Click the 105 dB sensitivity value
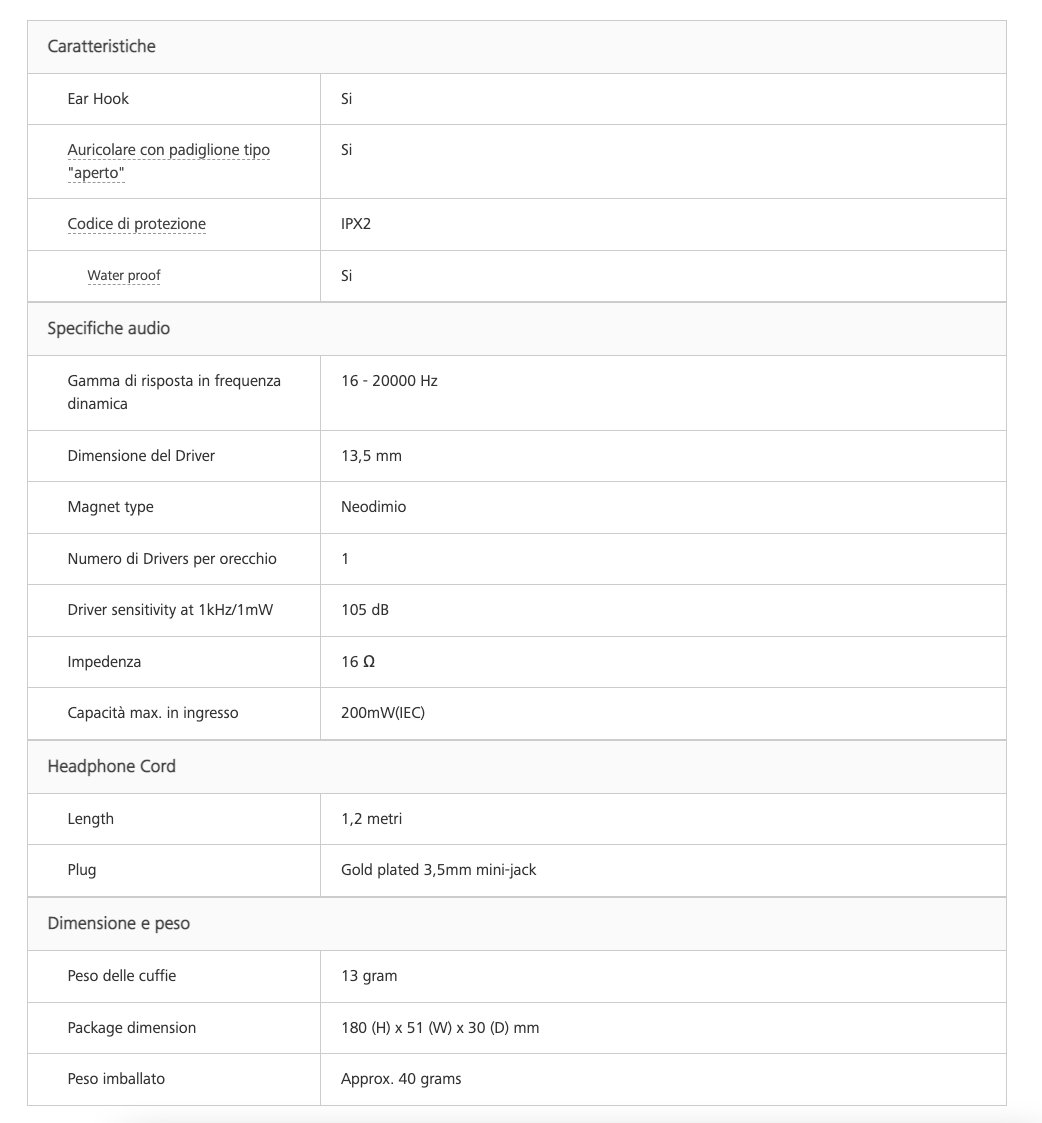The width and height of the screenshot is (1042, 1123). [364, 610]
